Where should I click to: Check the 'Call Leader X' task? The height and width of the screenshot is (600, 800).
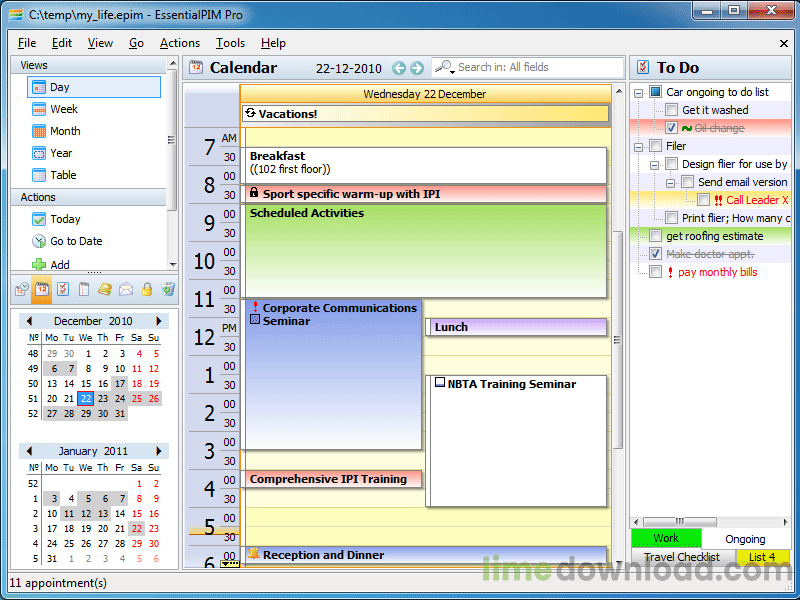click(704, 200)
